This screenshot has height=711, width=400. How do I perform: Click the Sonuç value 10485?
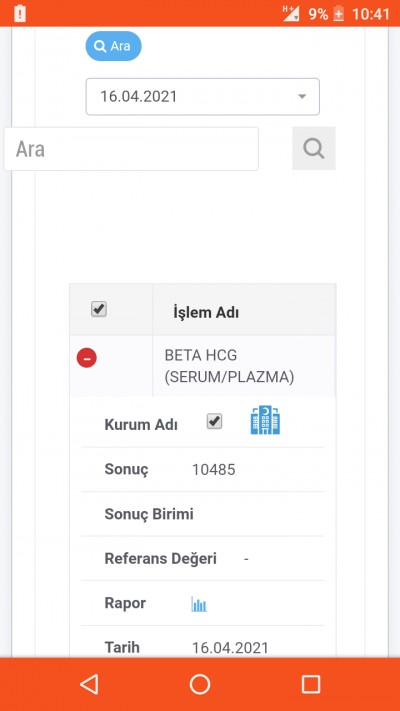coord(214,470)
